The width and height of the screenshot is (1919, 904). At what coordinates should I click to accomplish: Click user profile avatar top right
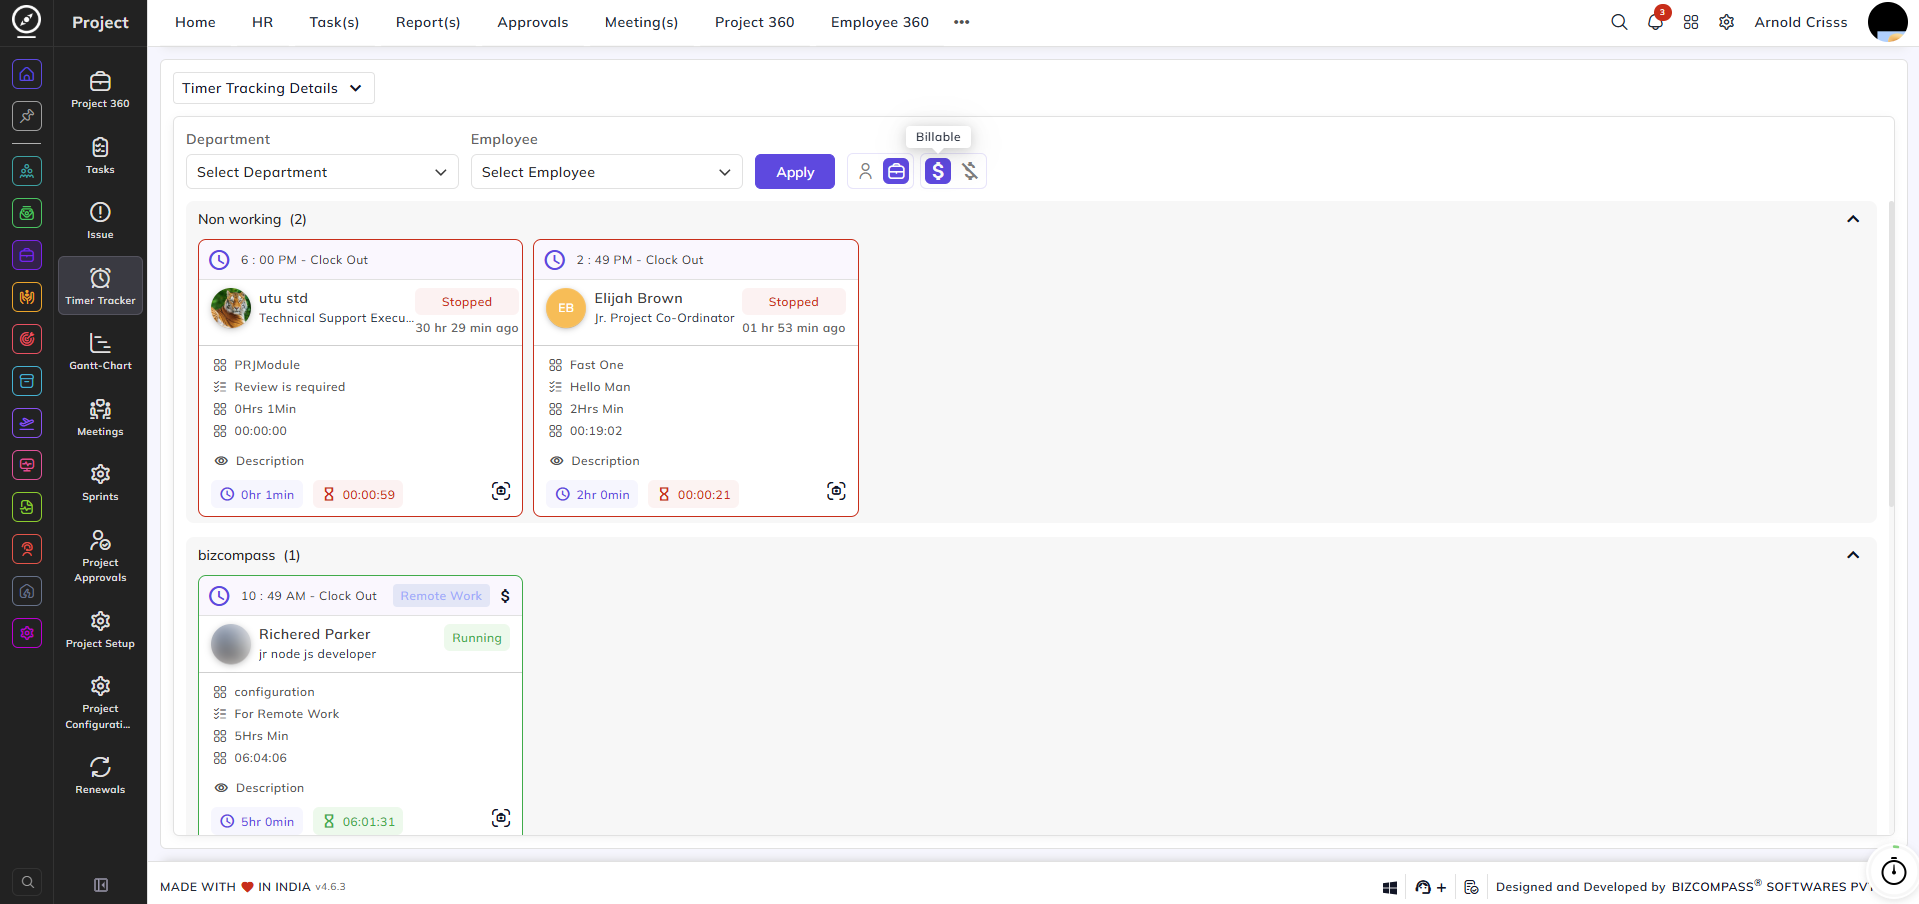[1888, 22]
